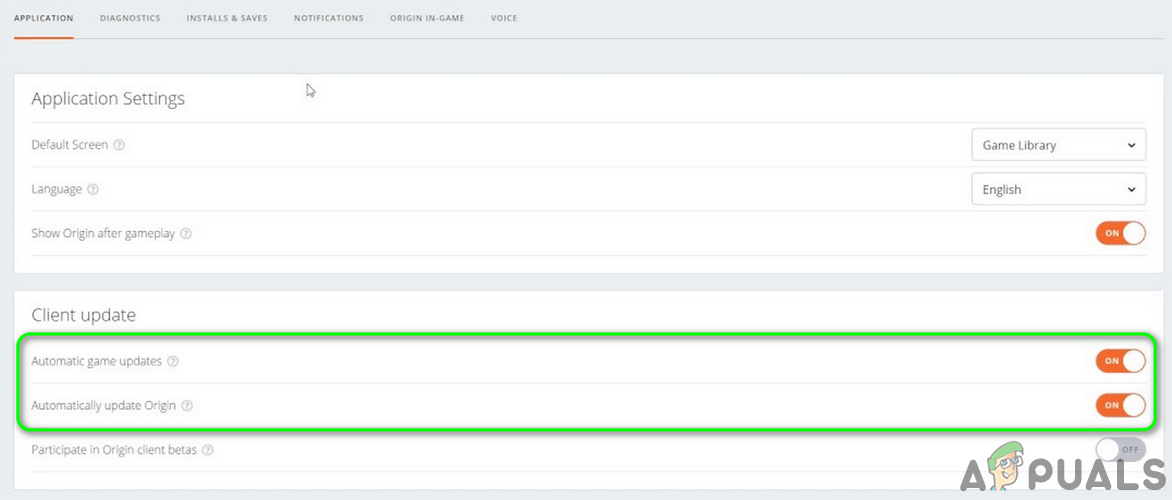Switch to the Voice tab
Viewport: 1172px width, 500px height.
pos(504,18)
